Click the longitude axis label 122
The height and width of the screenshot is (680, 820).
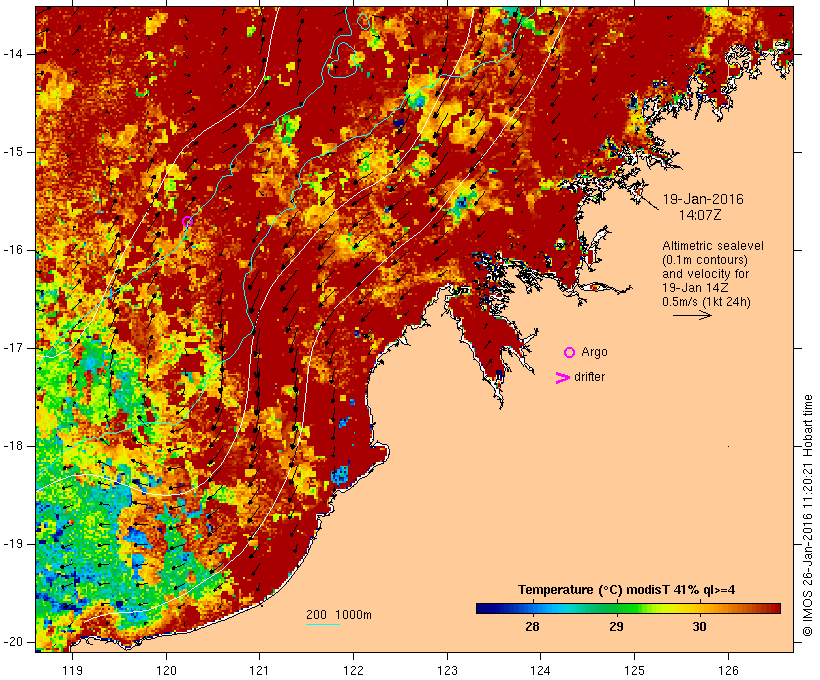354,670
